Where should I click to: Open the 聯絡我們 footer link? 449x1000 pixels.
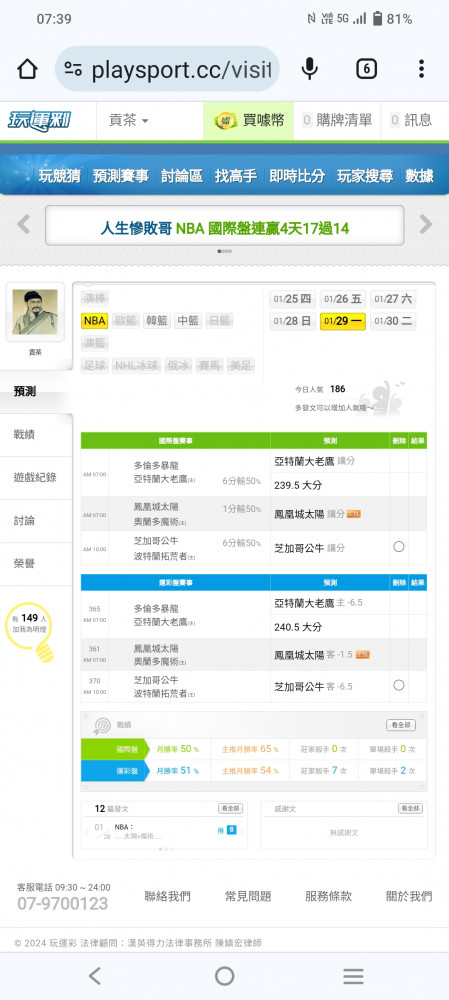pos(168,896)
